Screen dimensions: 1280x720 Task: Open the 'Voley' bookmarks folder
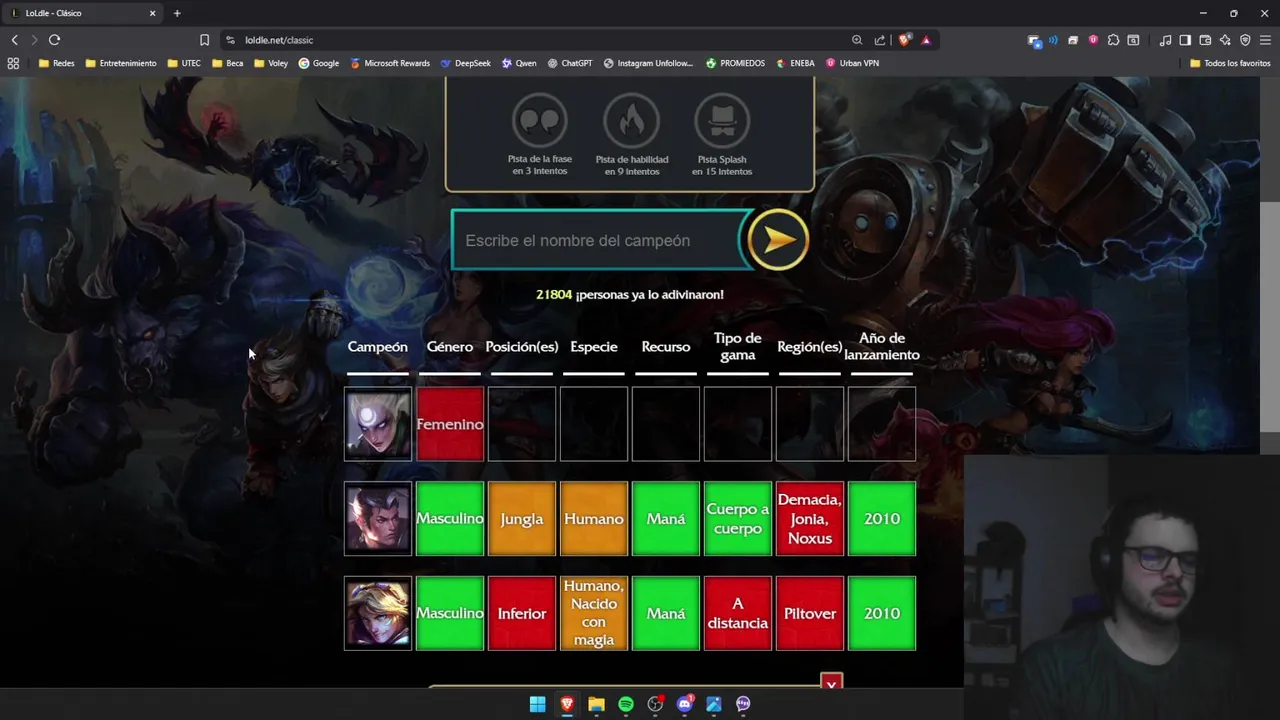271,63
